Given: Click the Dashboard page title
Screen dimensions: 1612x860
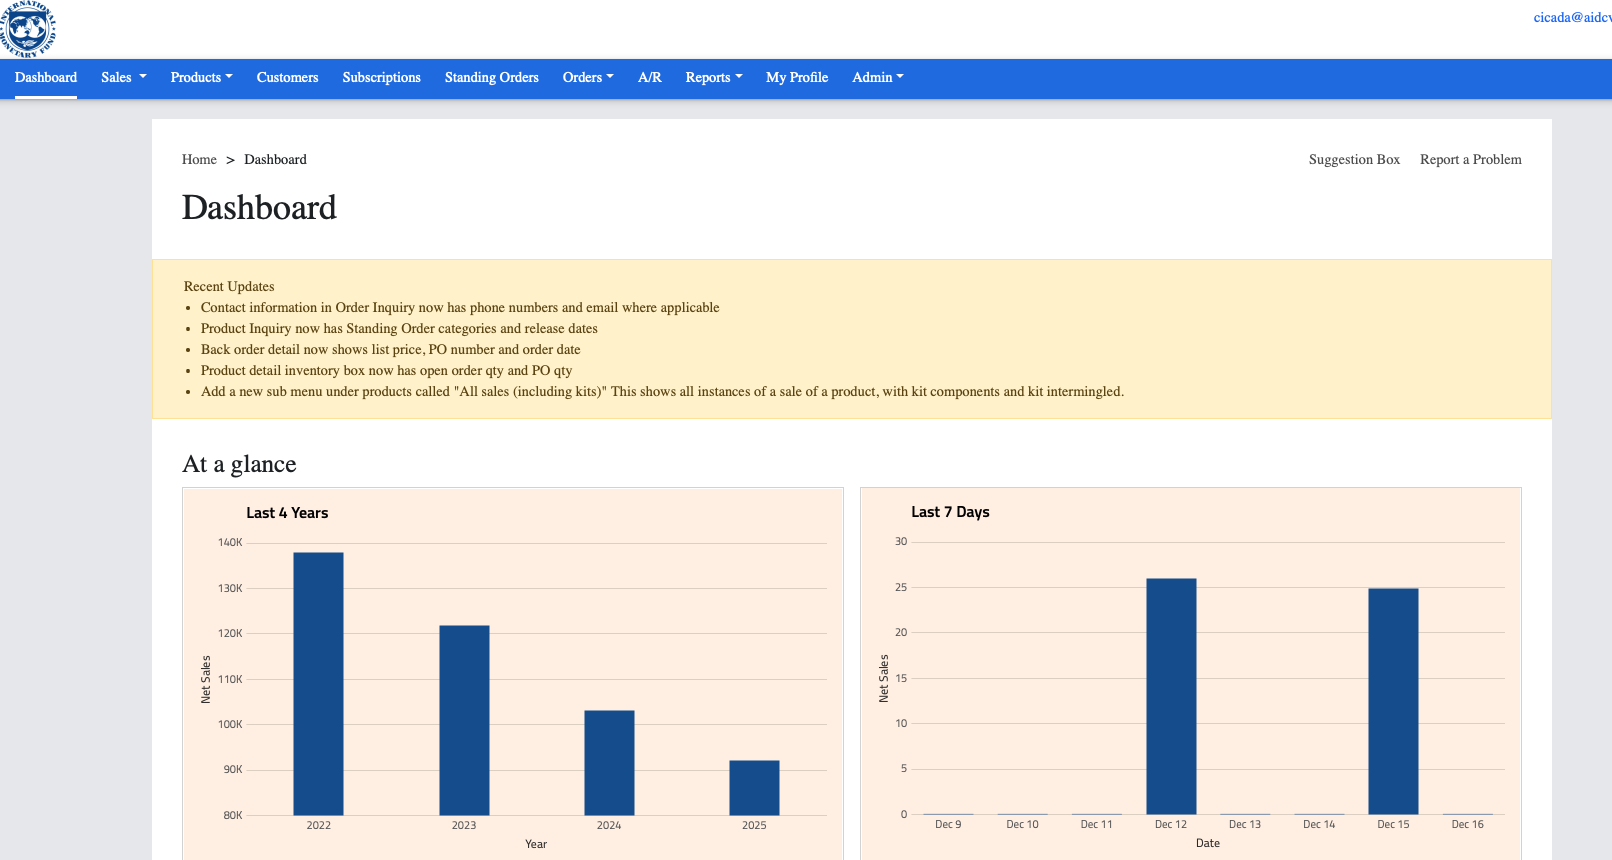Looking at the screenshot, I should [x=259, y=207].
